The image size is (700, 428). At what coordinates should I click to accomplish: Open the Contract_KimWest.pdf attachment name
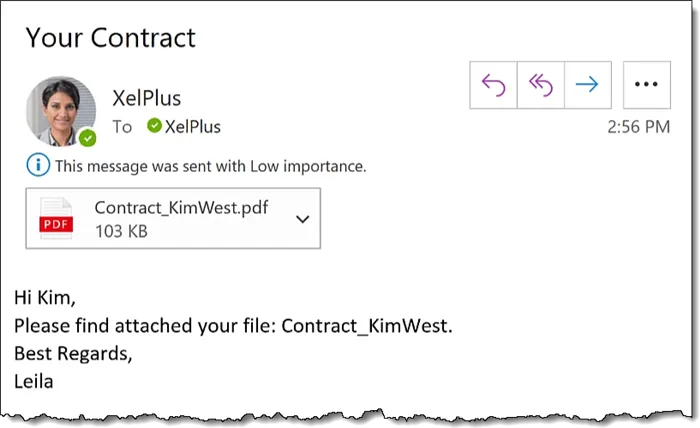pyautogui.click(x=181, y=208)
